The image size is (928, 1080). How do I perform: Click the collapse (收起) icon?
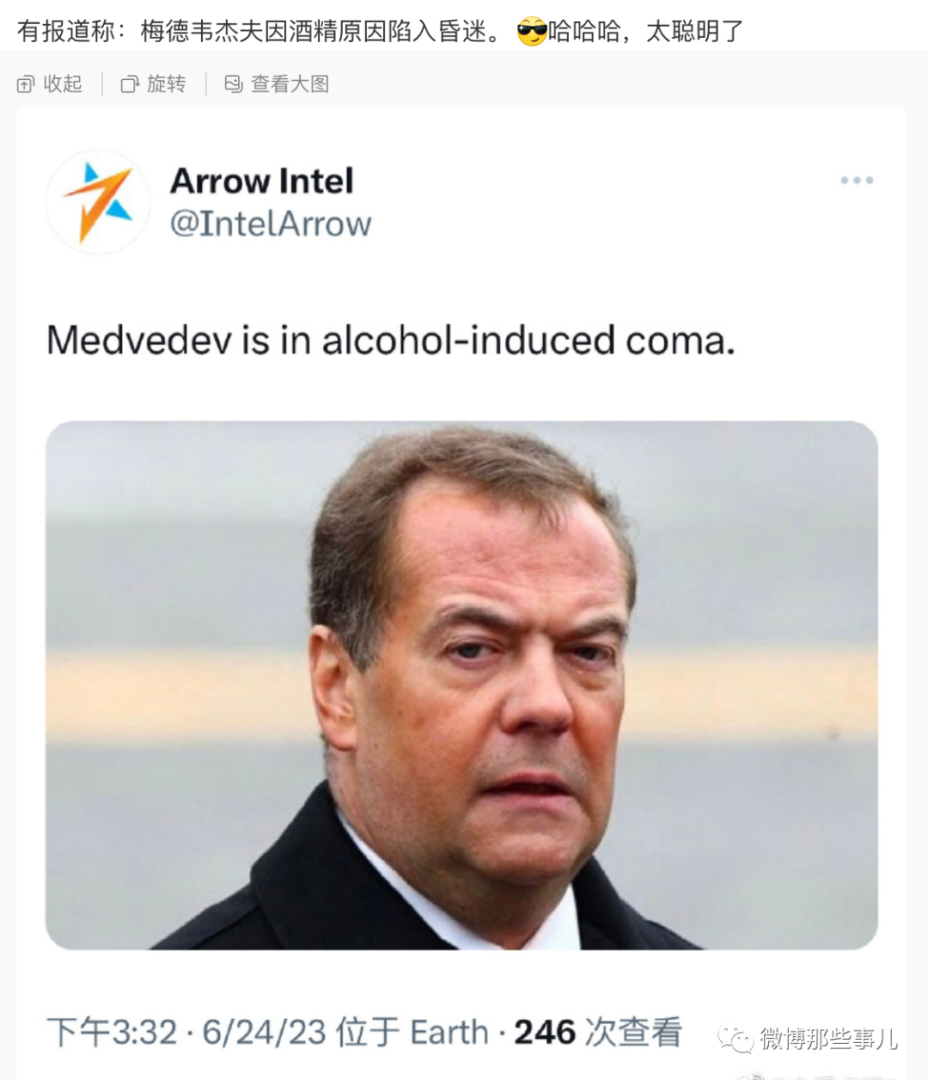(27, 84)
